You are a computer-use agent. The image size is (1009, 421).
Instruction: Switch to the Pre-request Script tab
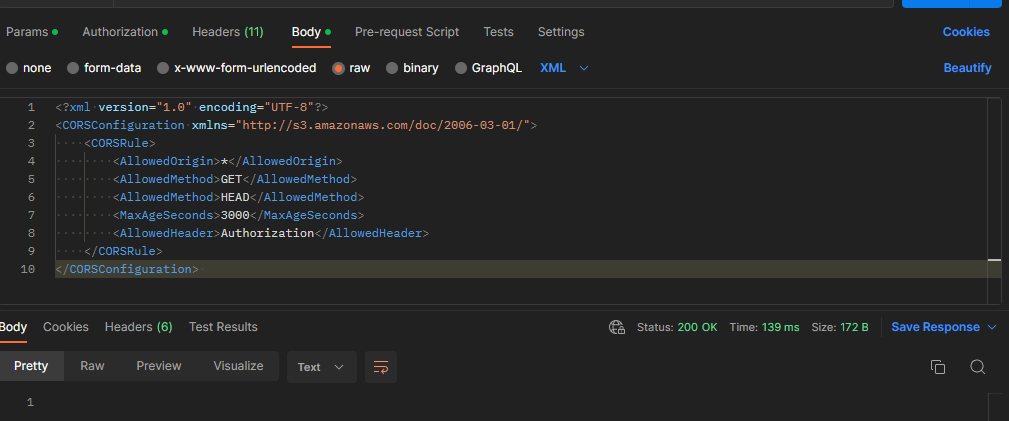407,32
